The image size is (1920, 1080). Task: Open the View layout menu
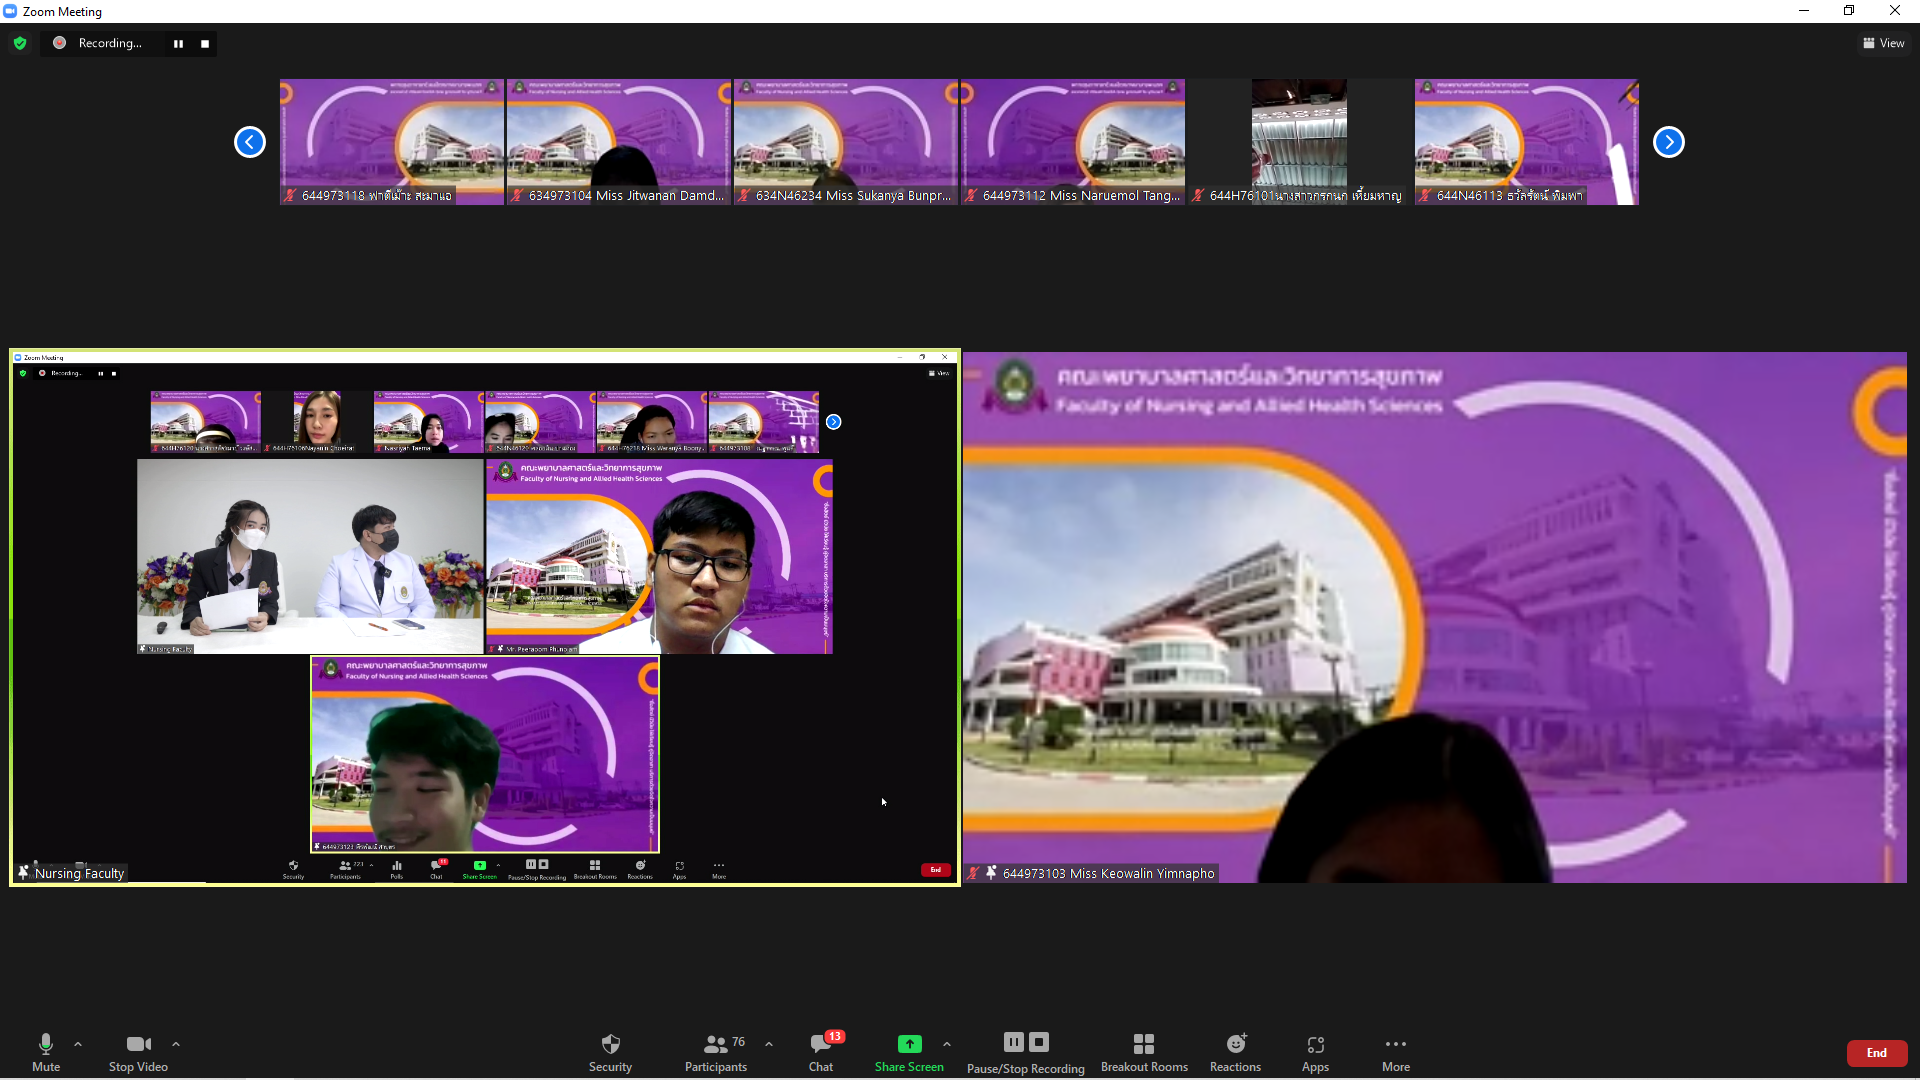click(x=1884, y=43)
